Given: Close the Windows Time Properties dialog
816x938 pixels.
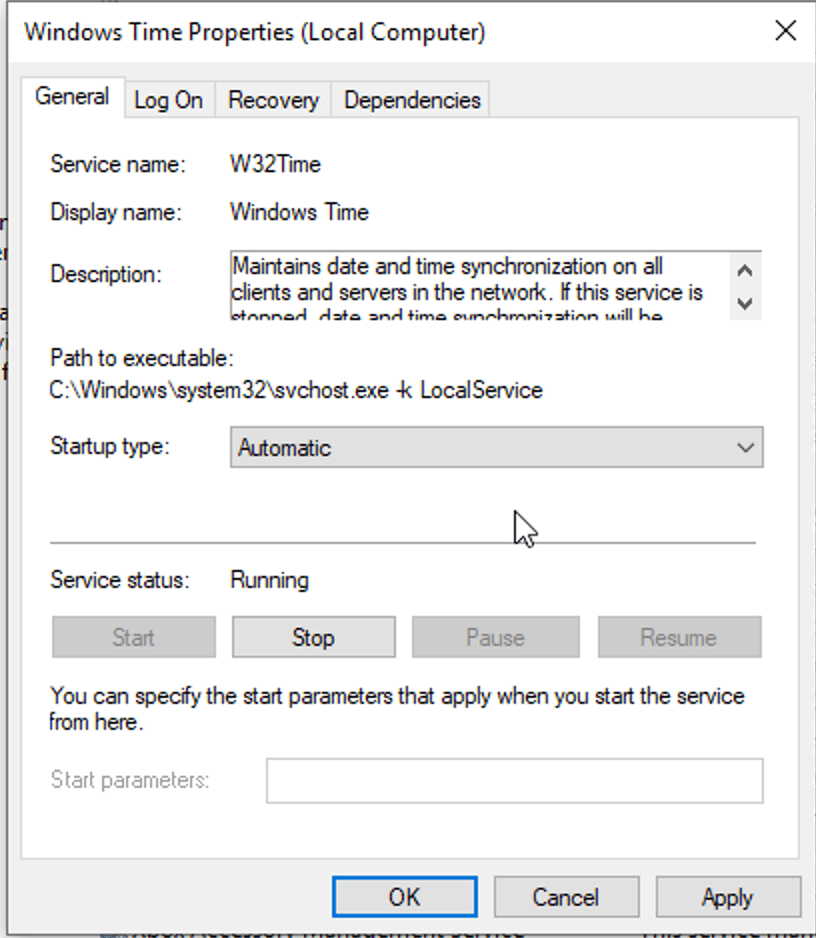Looking at the screenshot, I should pyautogui.click(x=785, y=31).
